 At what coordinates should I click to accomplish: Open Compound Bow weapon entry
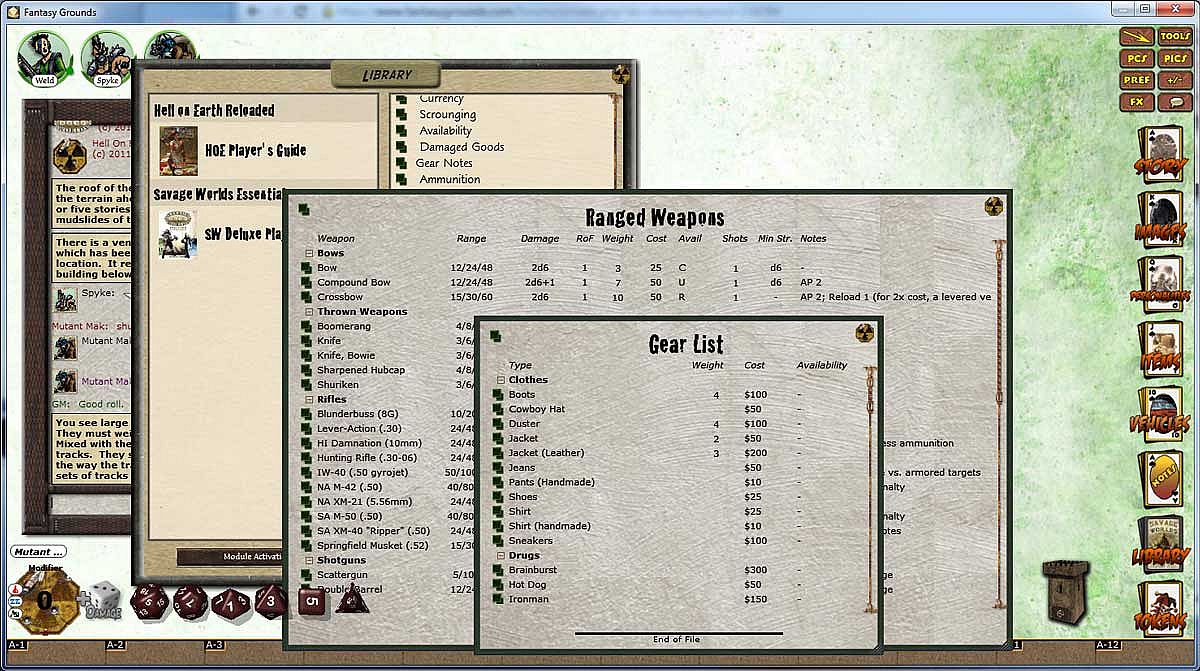pos(354,283)
